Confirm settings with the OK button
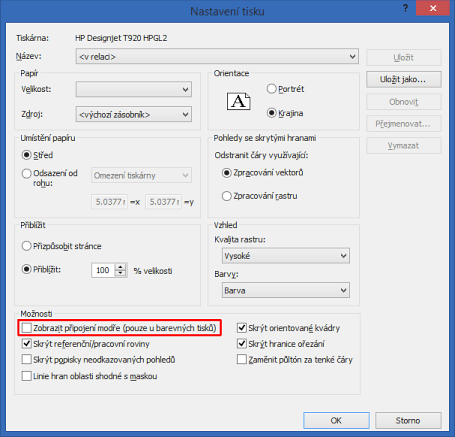This screenshot has height=437, width=455. [x=336, y=420]
